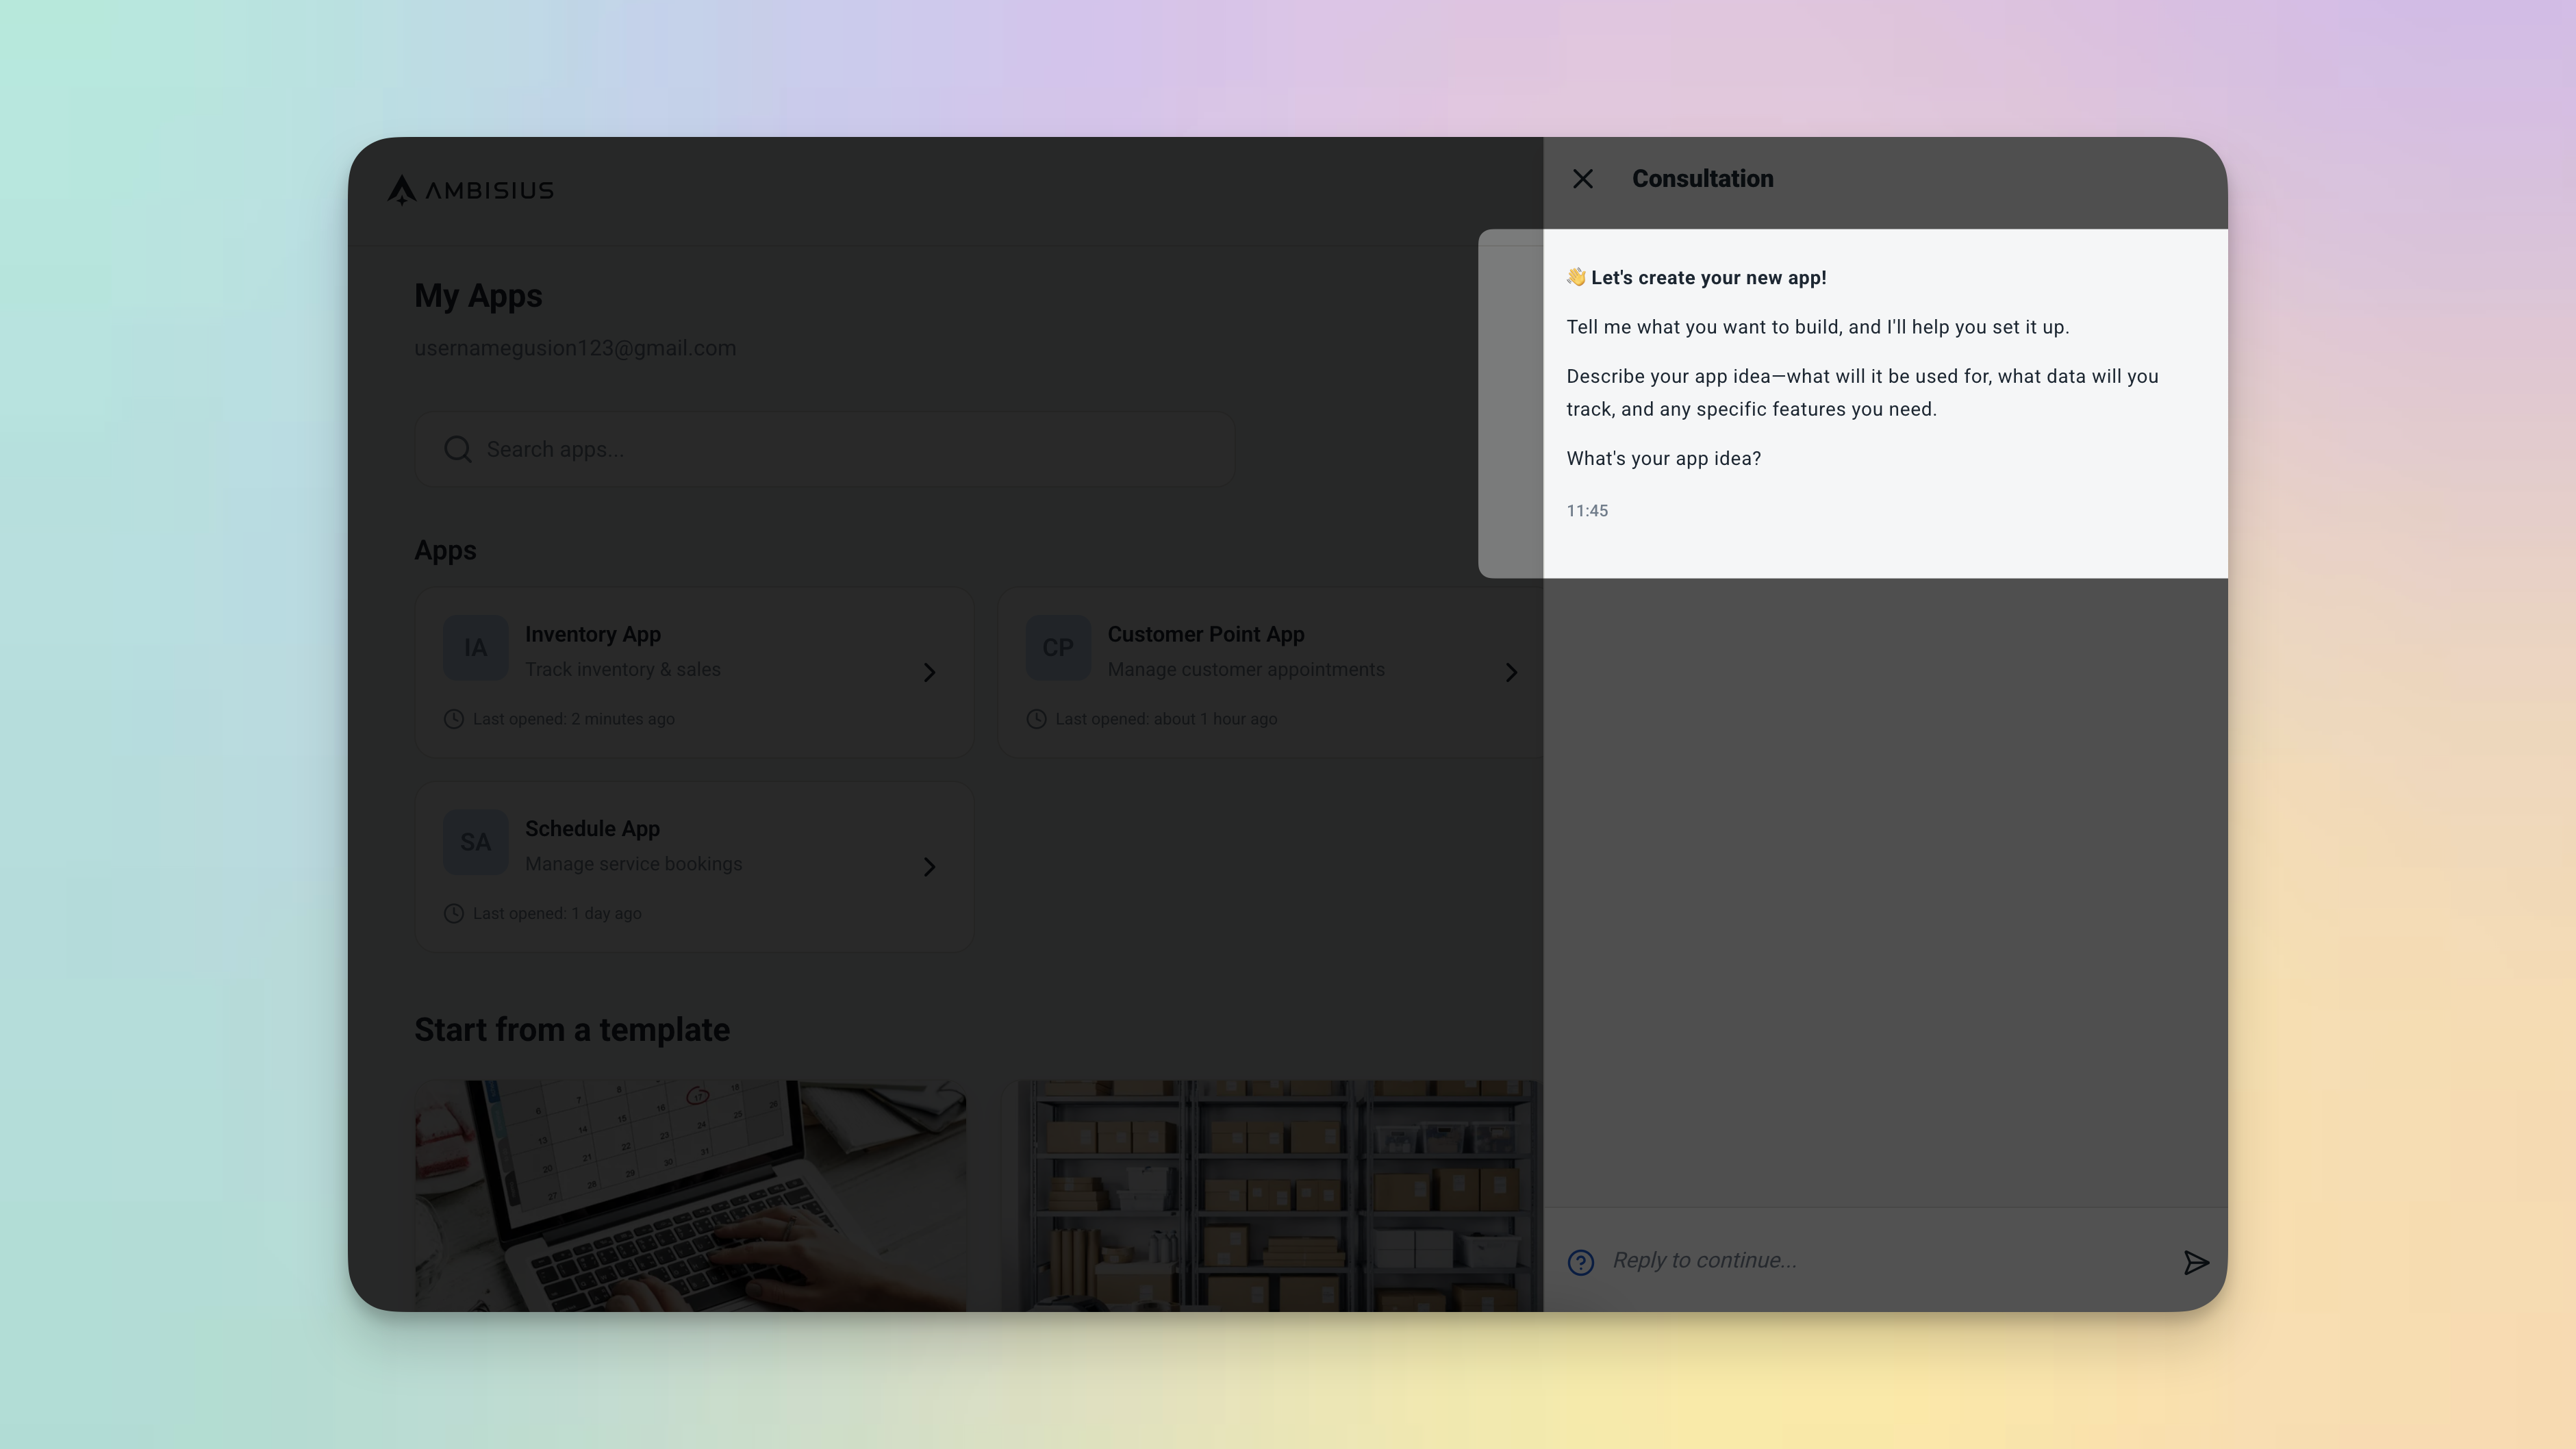Click the Apps section heading
This screenshot has height=1449, width=2576.
(x=445, y=550)
